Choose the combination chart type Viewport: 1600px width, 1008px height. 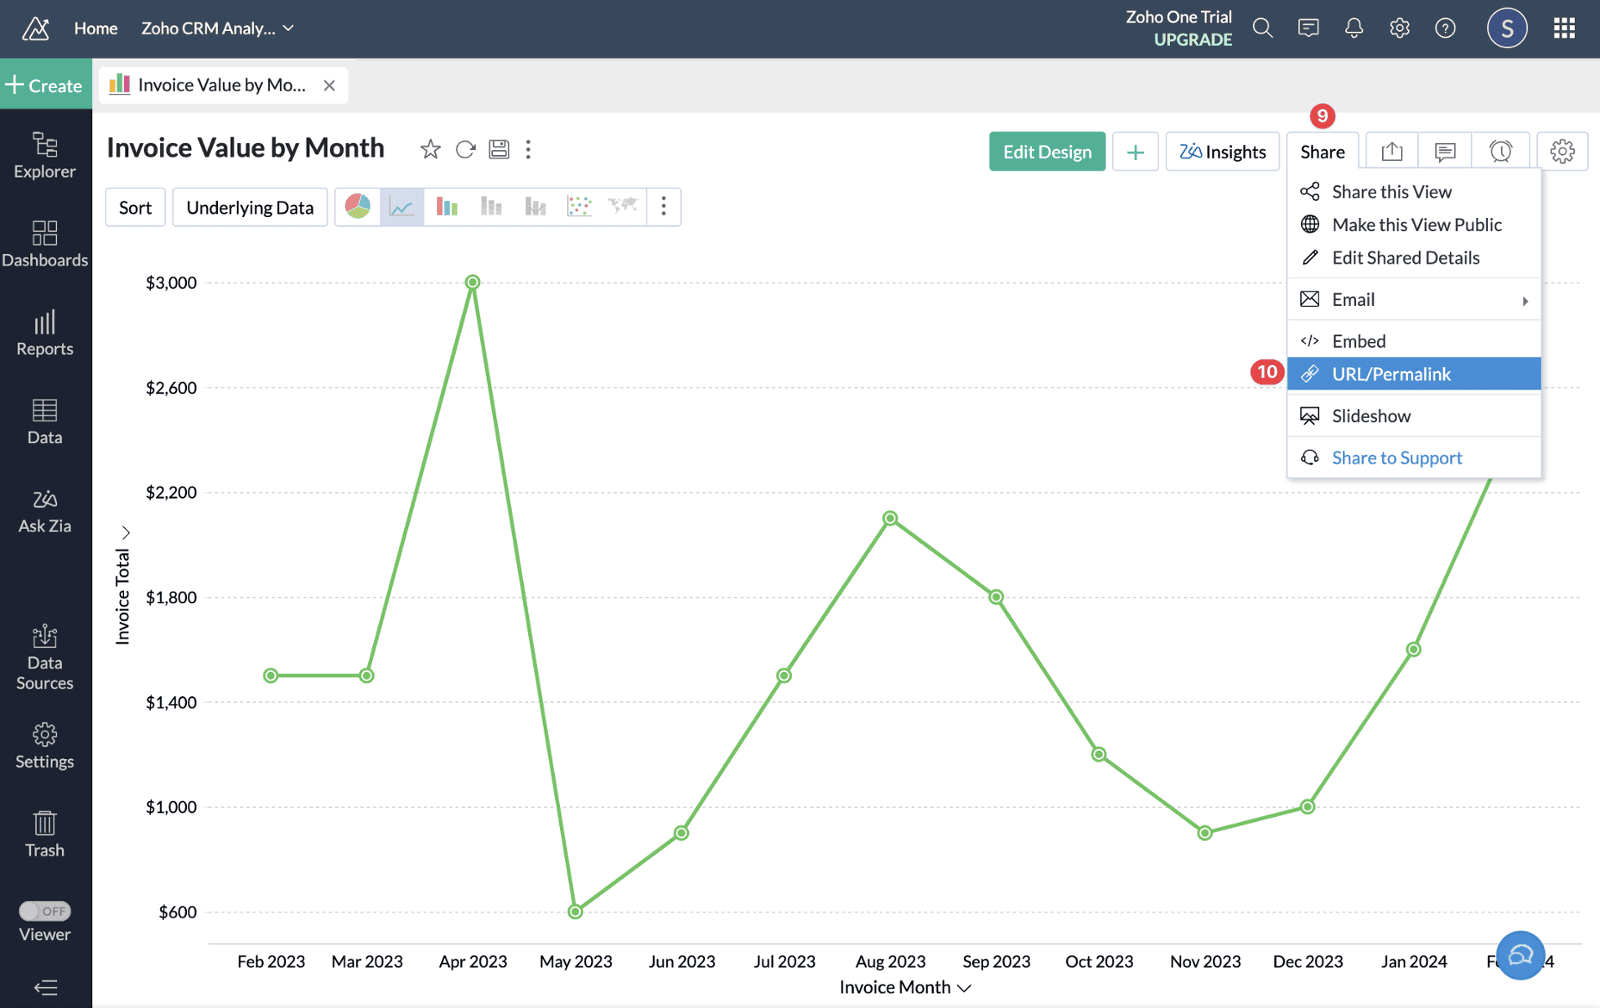[x=535, y=207]
